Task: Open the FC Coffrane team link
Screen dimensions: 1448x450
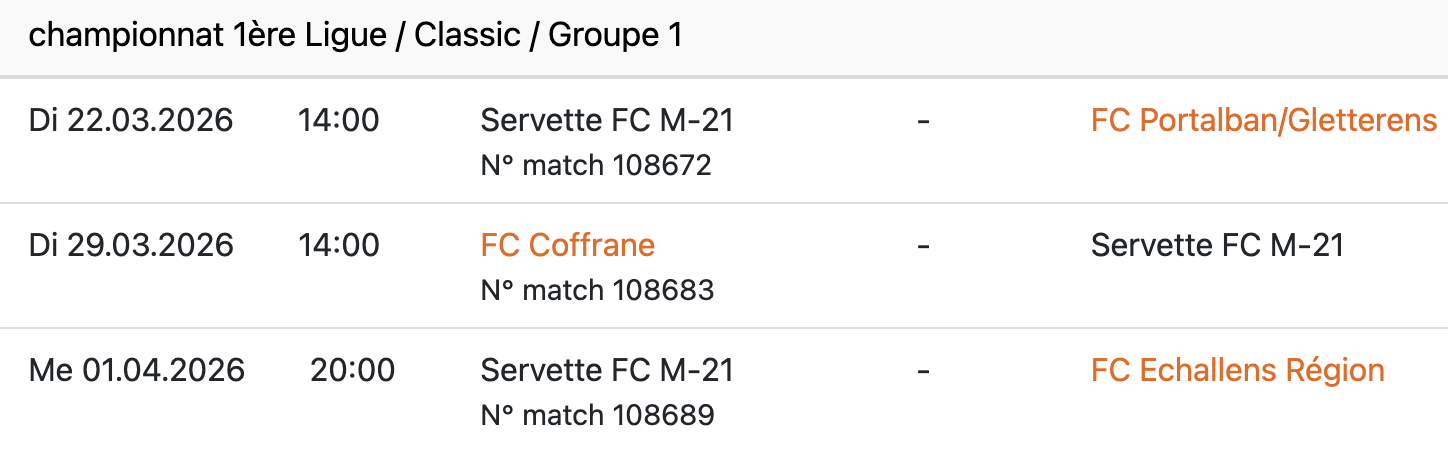Action: tap(567, 245)
